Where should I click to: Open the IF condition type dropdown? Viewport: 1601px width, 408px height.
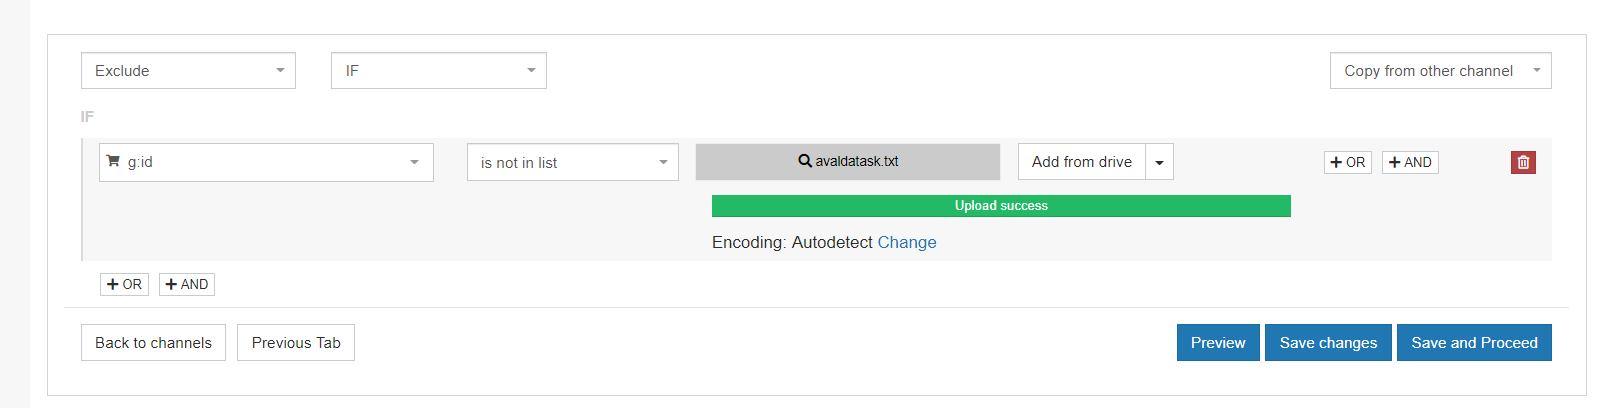click(438, 71)
